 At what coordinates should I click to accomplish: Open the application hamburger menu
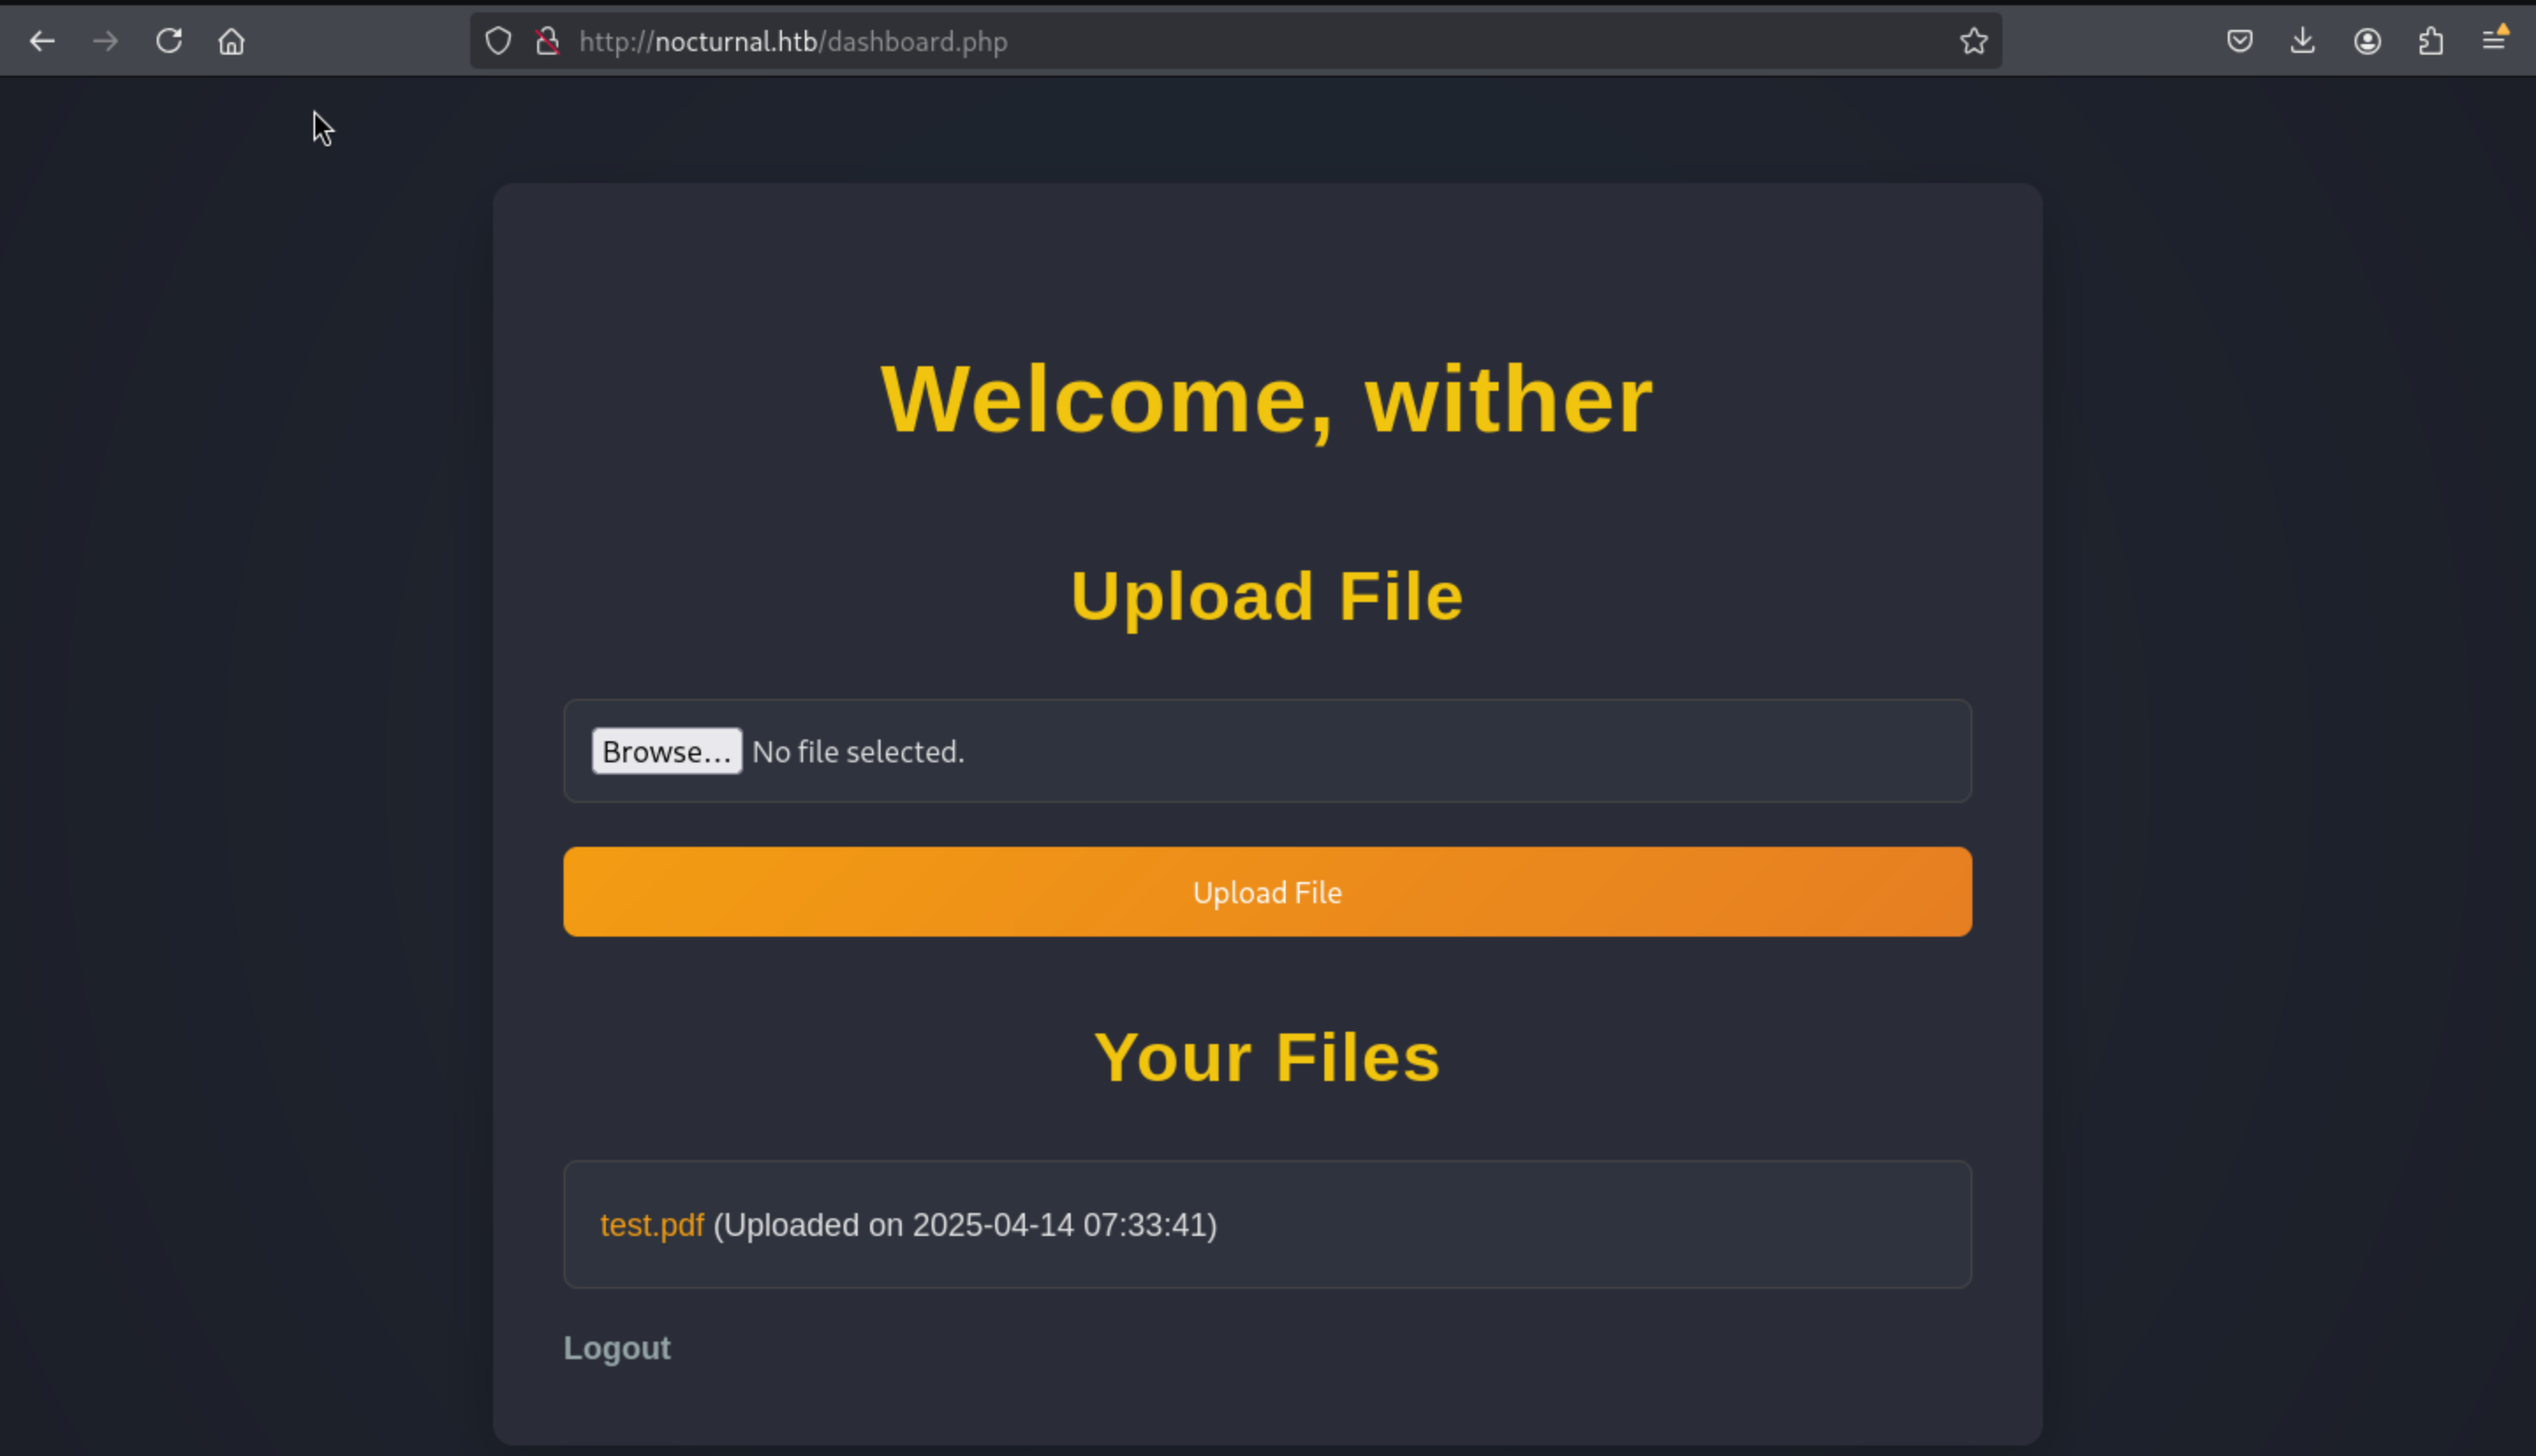point(2494,41)
